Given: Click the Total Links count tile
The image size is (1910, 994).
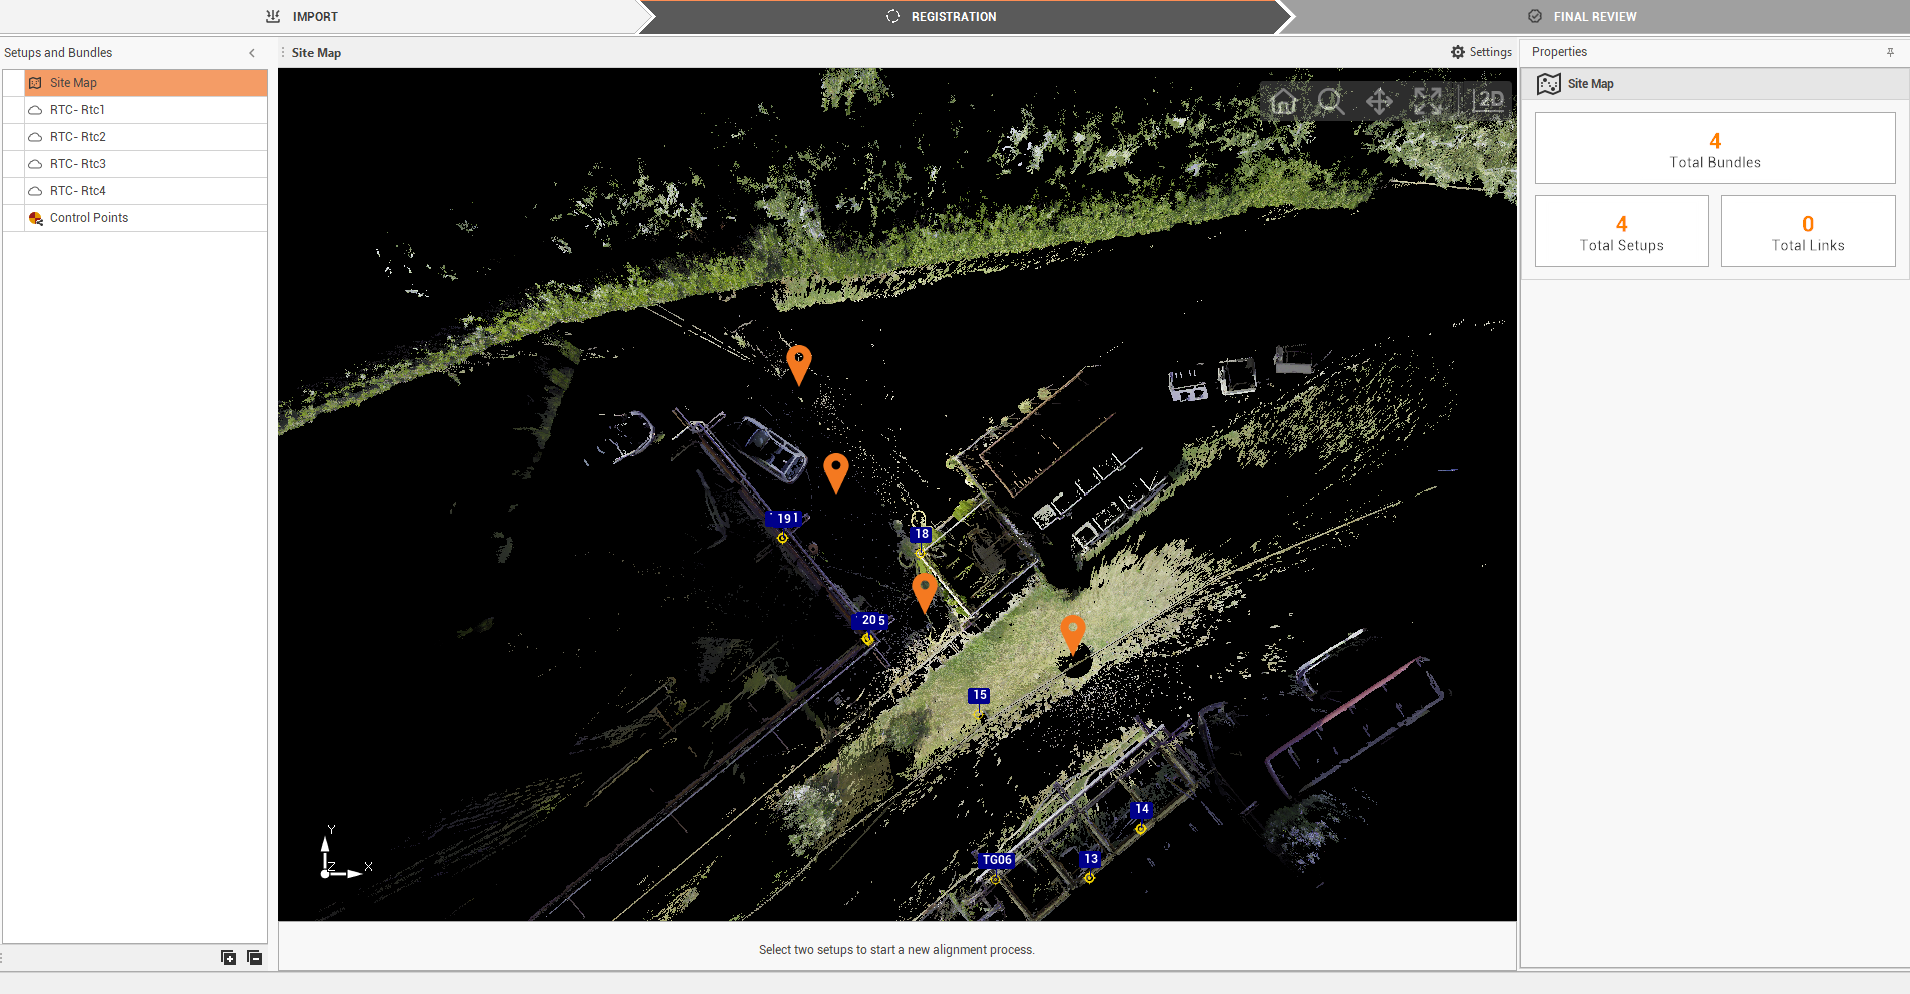Looking at the screenshot, I should [x=1807, y=231].
